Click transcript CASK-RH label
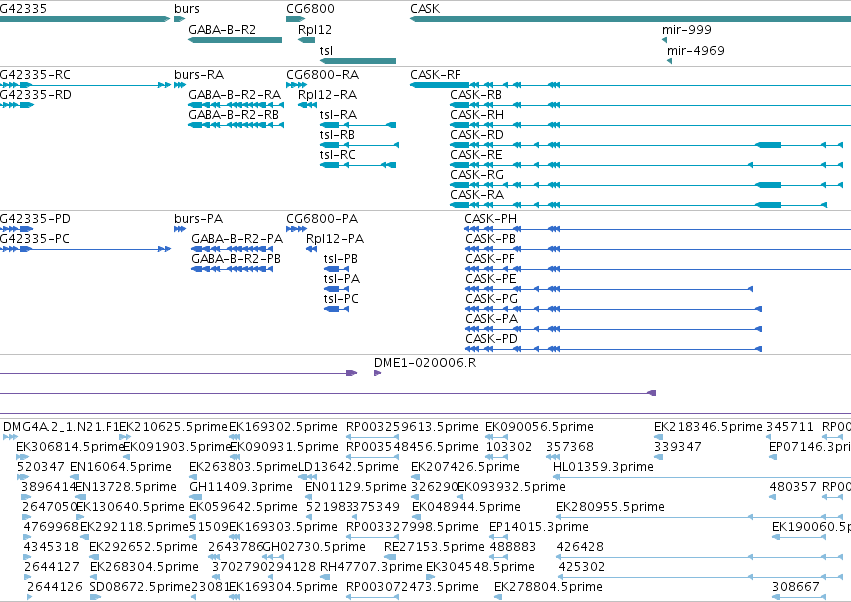 tap(477, 115)
